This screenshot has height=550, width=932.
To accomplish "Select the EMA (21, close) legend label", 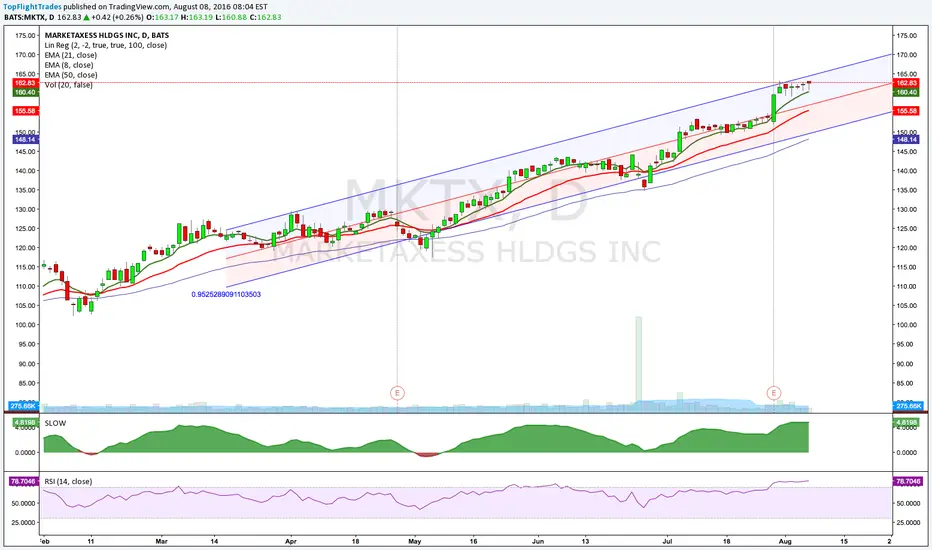I will click(x=71, y=55).
